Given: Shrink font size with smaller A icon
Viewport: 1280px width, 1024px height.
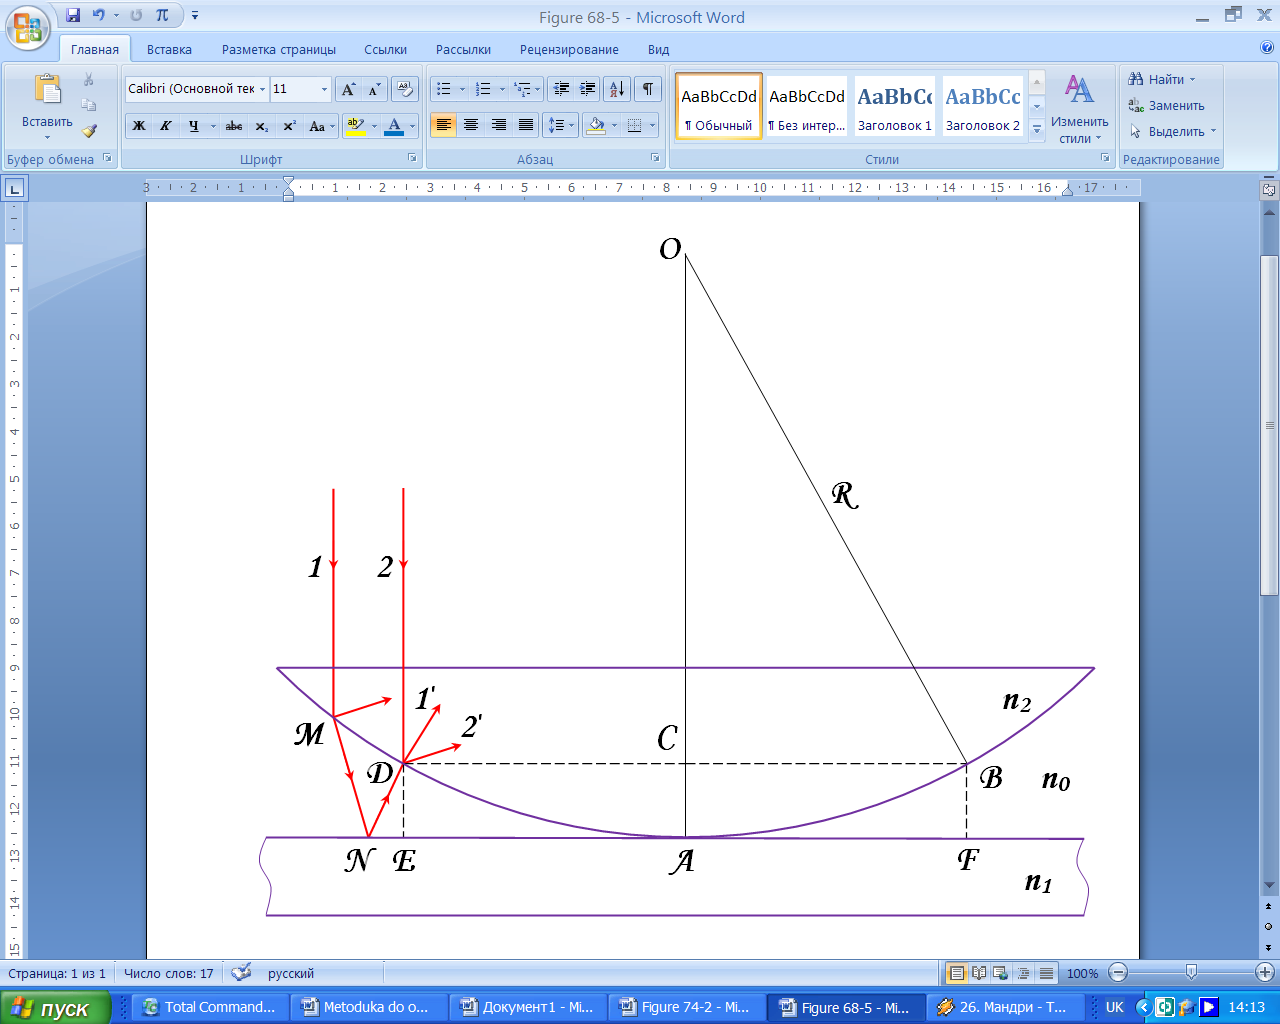Looking at the screenshot, I should pyautogui.click(x=374, y=89).
